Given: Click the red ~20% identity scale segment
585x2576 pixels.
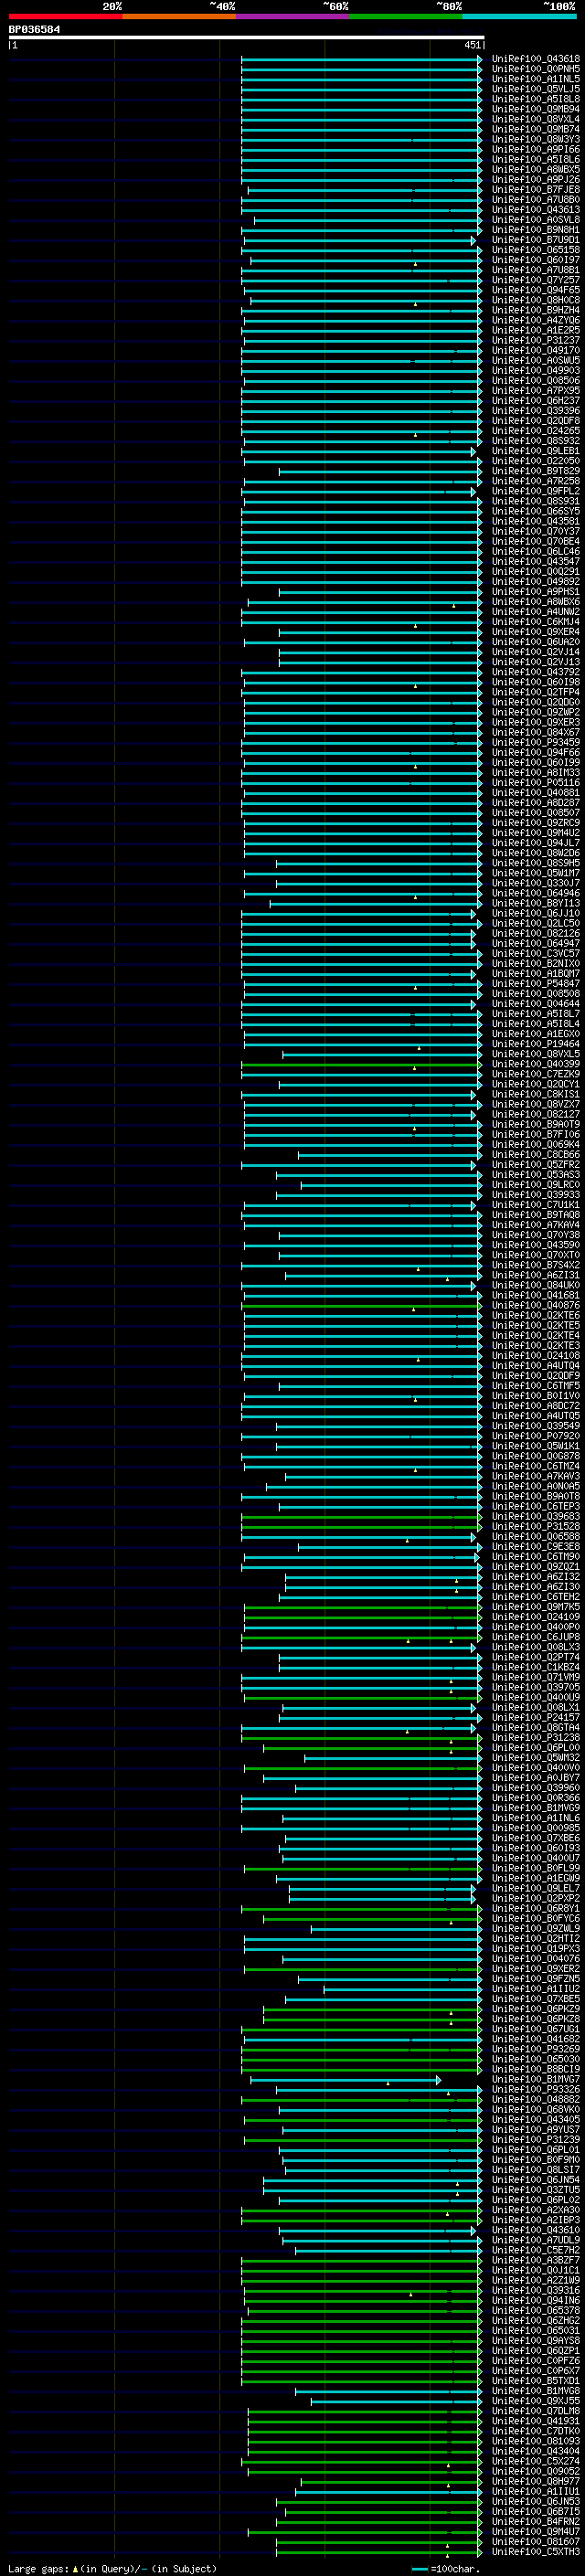Looking at the screenshot, I should 65,17.
